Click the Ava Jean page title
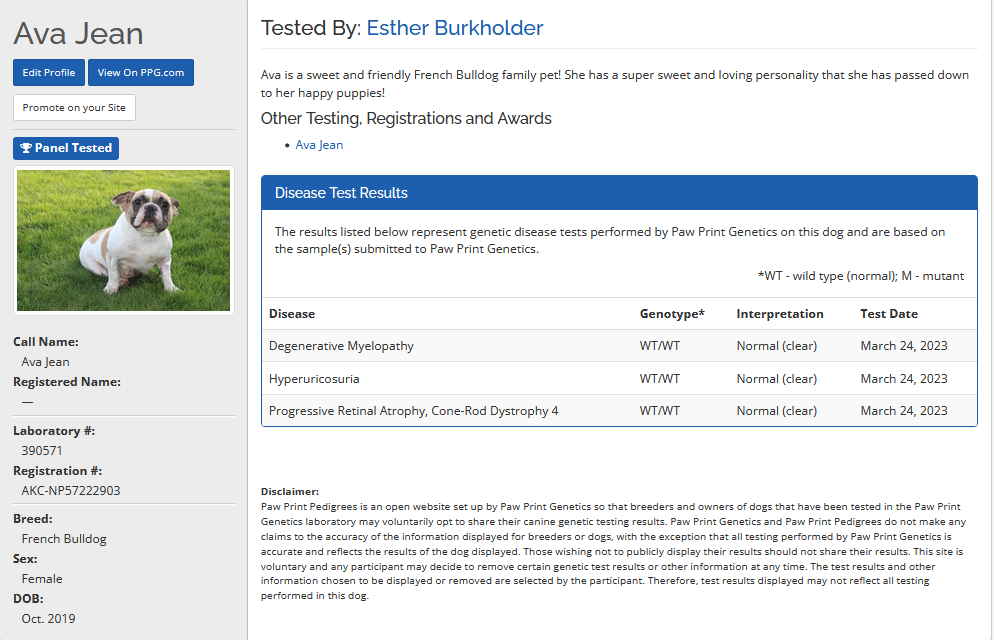Image resolution: width=994 pixels, height=640 pixels. click(x=78, y=33)
